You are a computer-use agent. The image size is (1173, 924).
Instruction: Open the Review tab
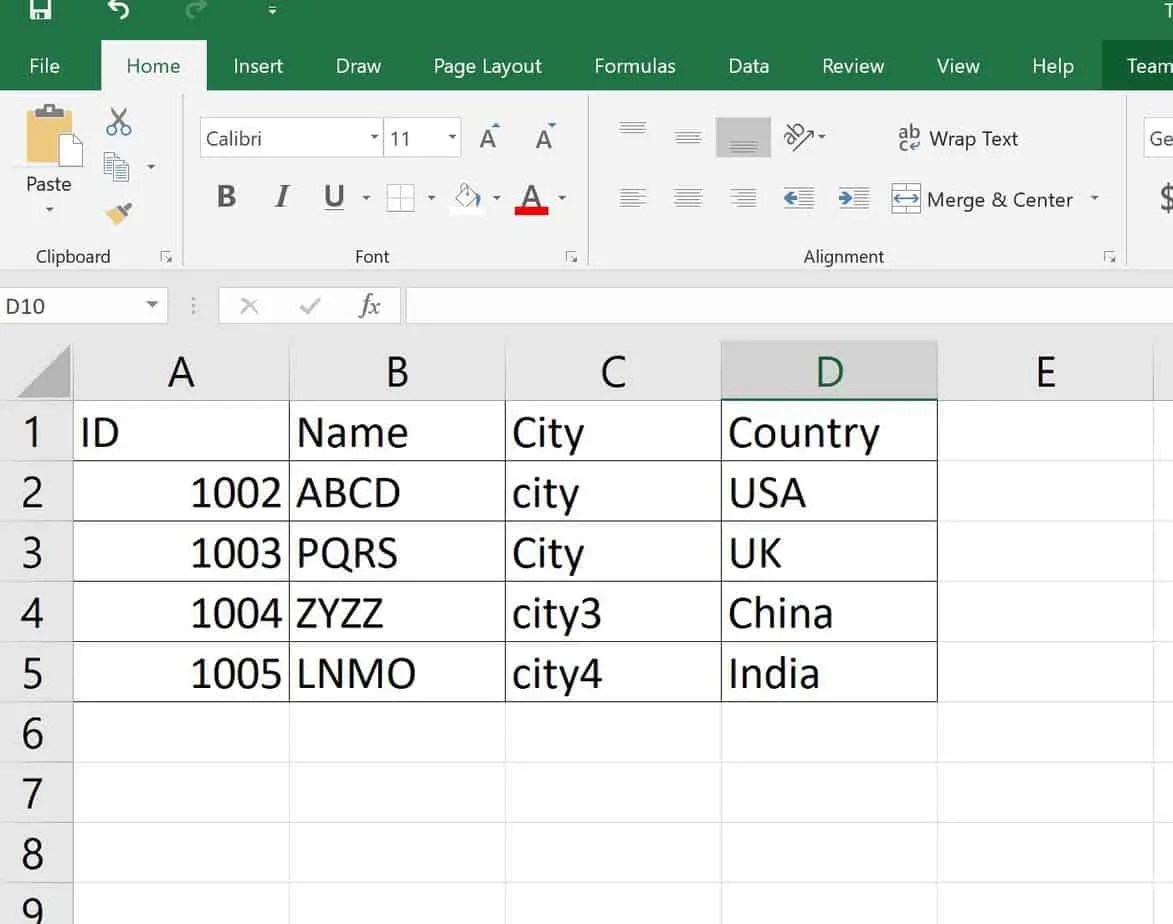click(x=853, y=66)
